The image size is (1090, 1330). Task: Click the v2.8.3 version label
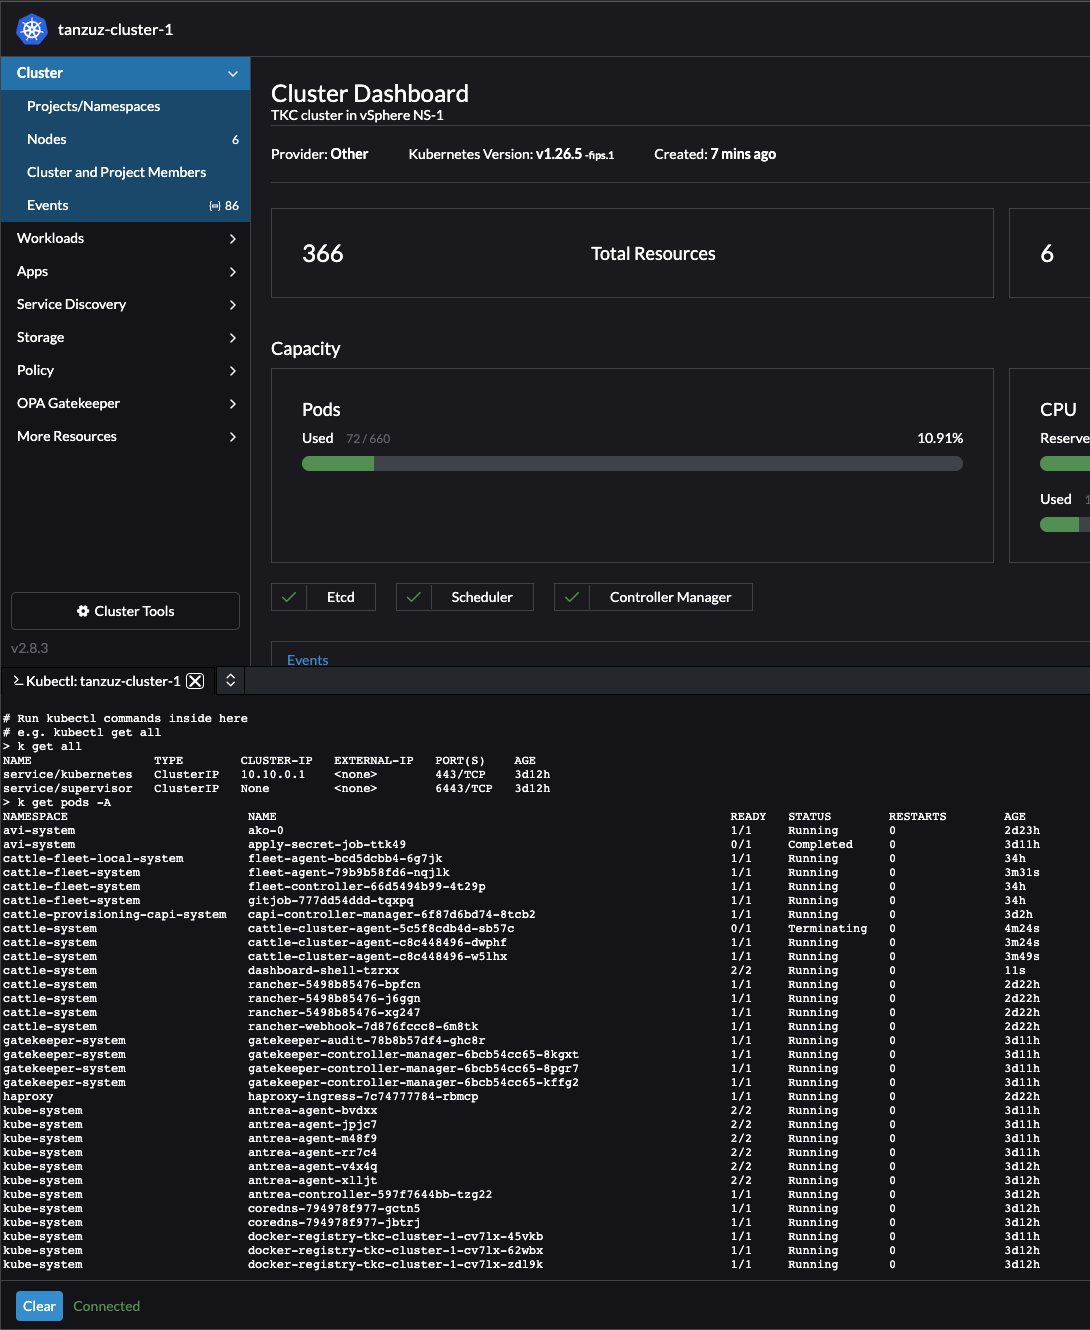pos(30,648)
